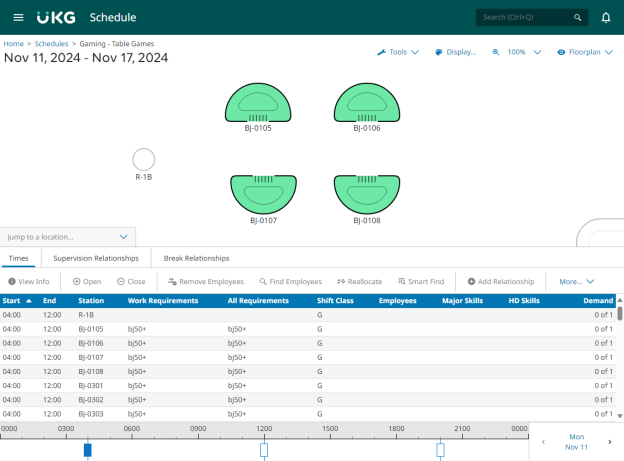The image size is (624, 461).
Task: Click the UKG logo
Action: tap(56, 18)
